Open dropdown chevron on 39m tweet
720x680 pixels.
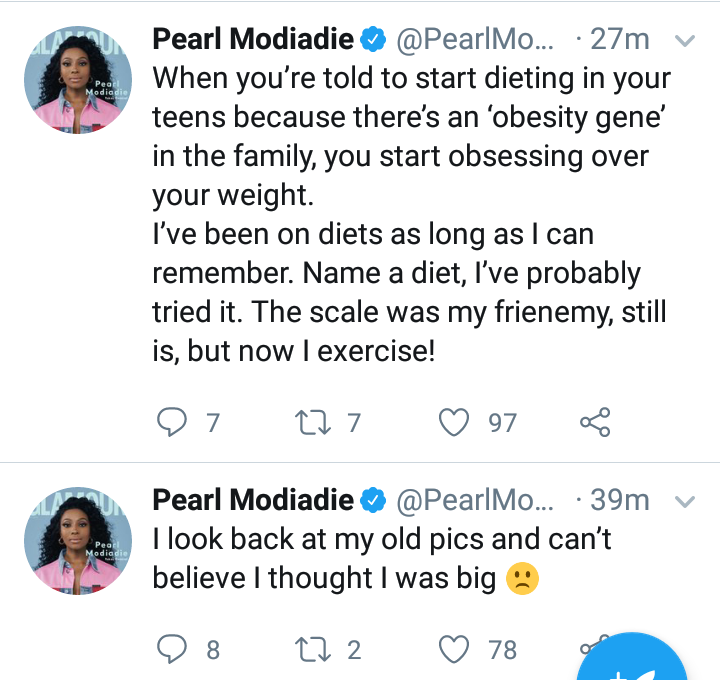coord(685,501)
